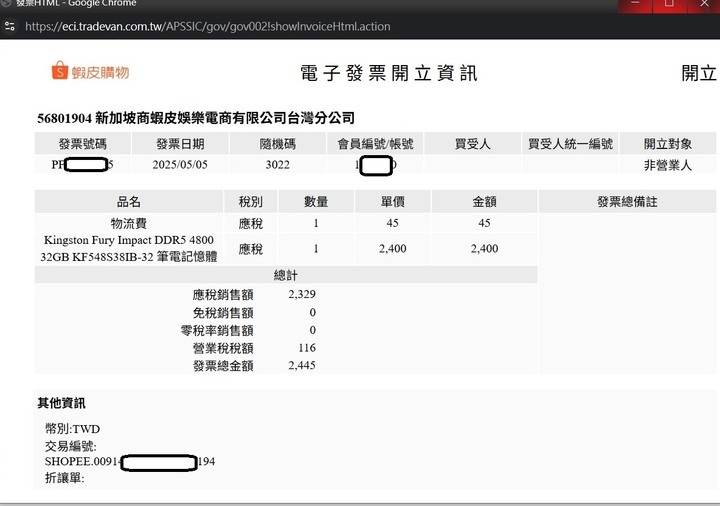Click the 營業稅稅額 label
This screenshot has height=506, width=720.
[223, 348]
